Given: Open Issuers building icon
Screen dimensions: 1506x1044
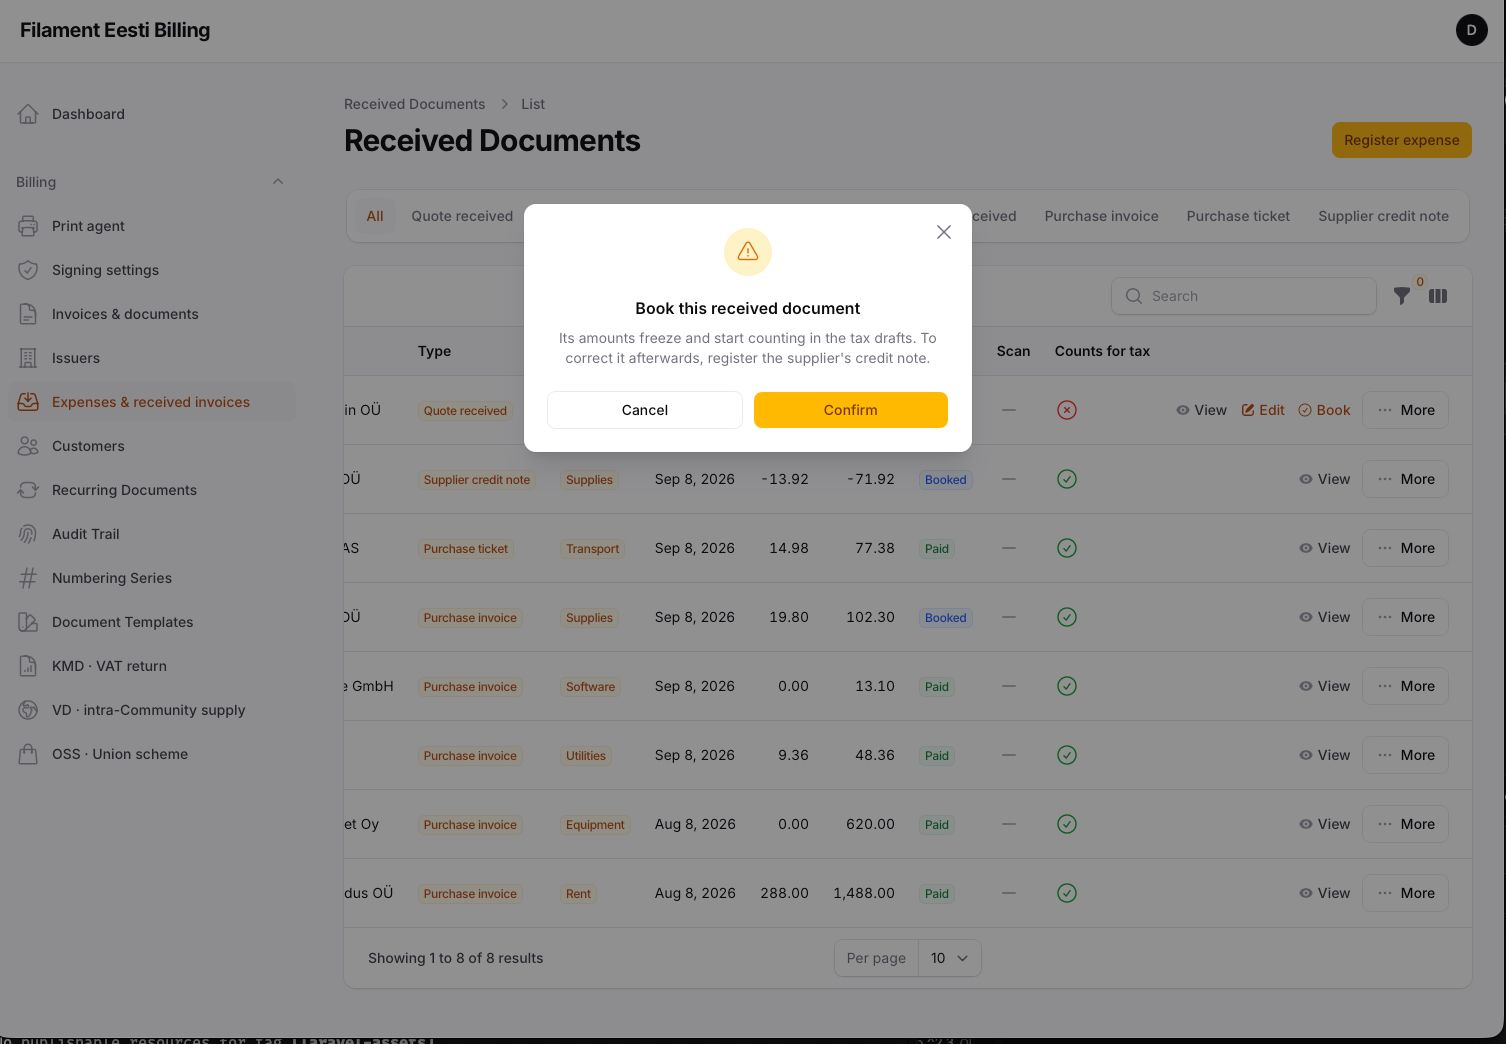Looking at the screenshot, I should (28, 358).
